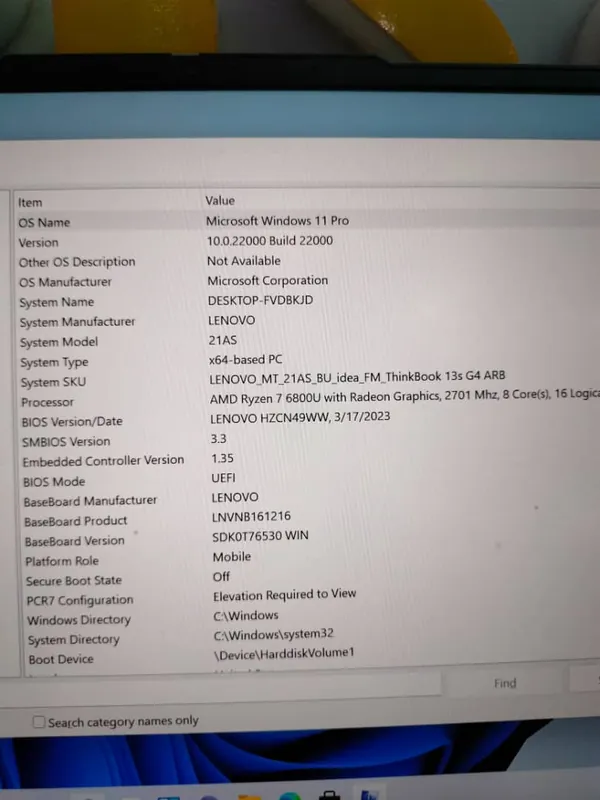Click the Value column header
600x800 pixels.
[x=220, y=201]
